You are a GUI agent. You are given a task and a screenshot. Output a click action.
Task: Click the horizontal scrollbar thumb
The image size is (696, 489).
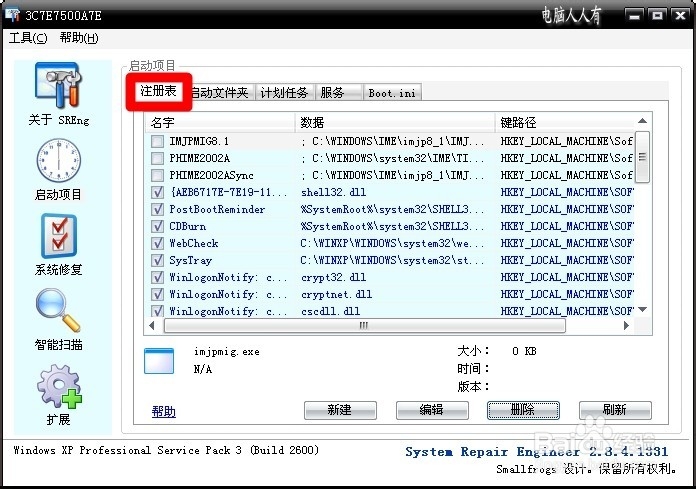point(364,326)
